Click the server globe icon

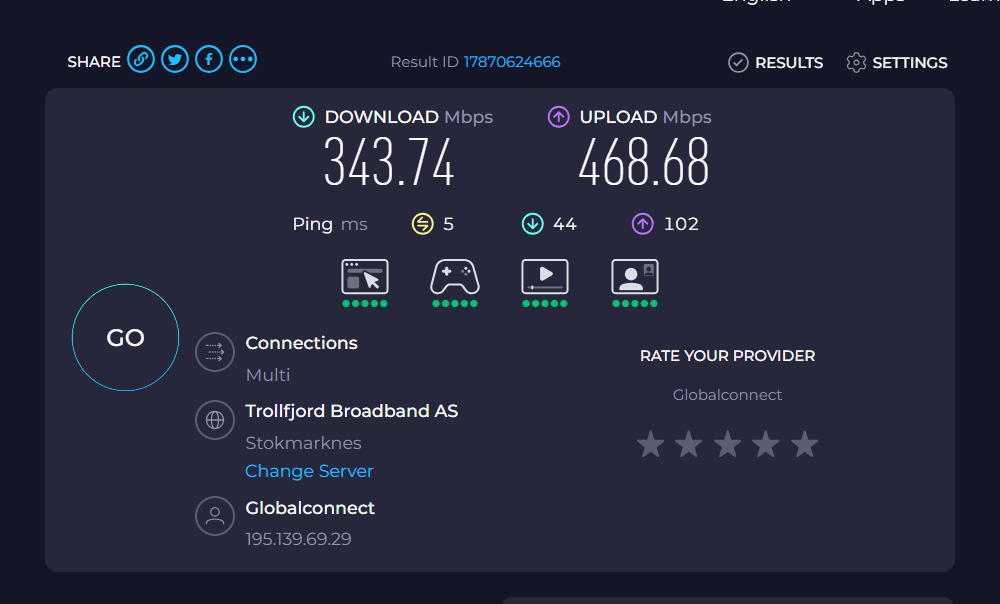pyautogui.click(x=214, y=420)
